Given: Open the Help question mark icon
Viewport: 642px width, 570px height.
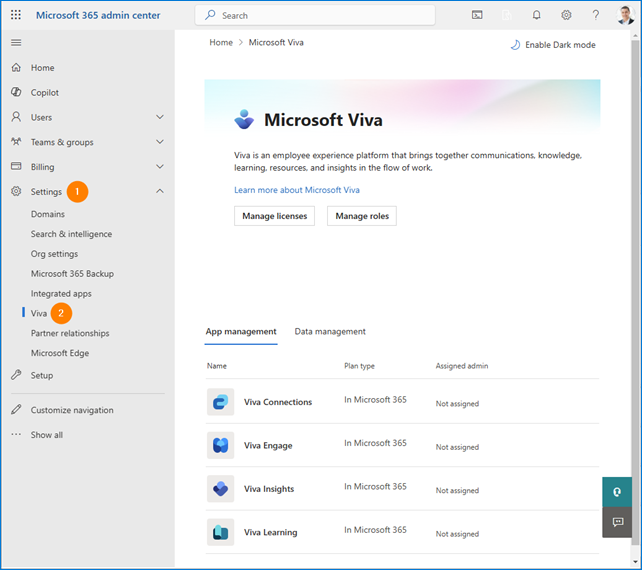Looking at the screenshot, I should (596, 15).
